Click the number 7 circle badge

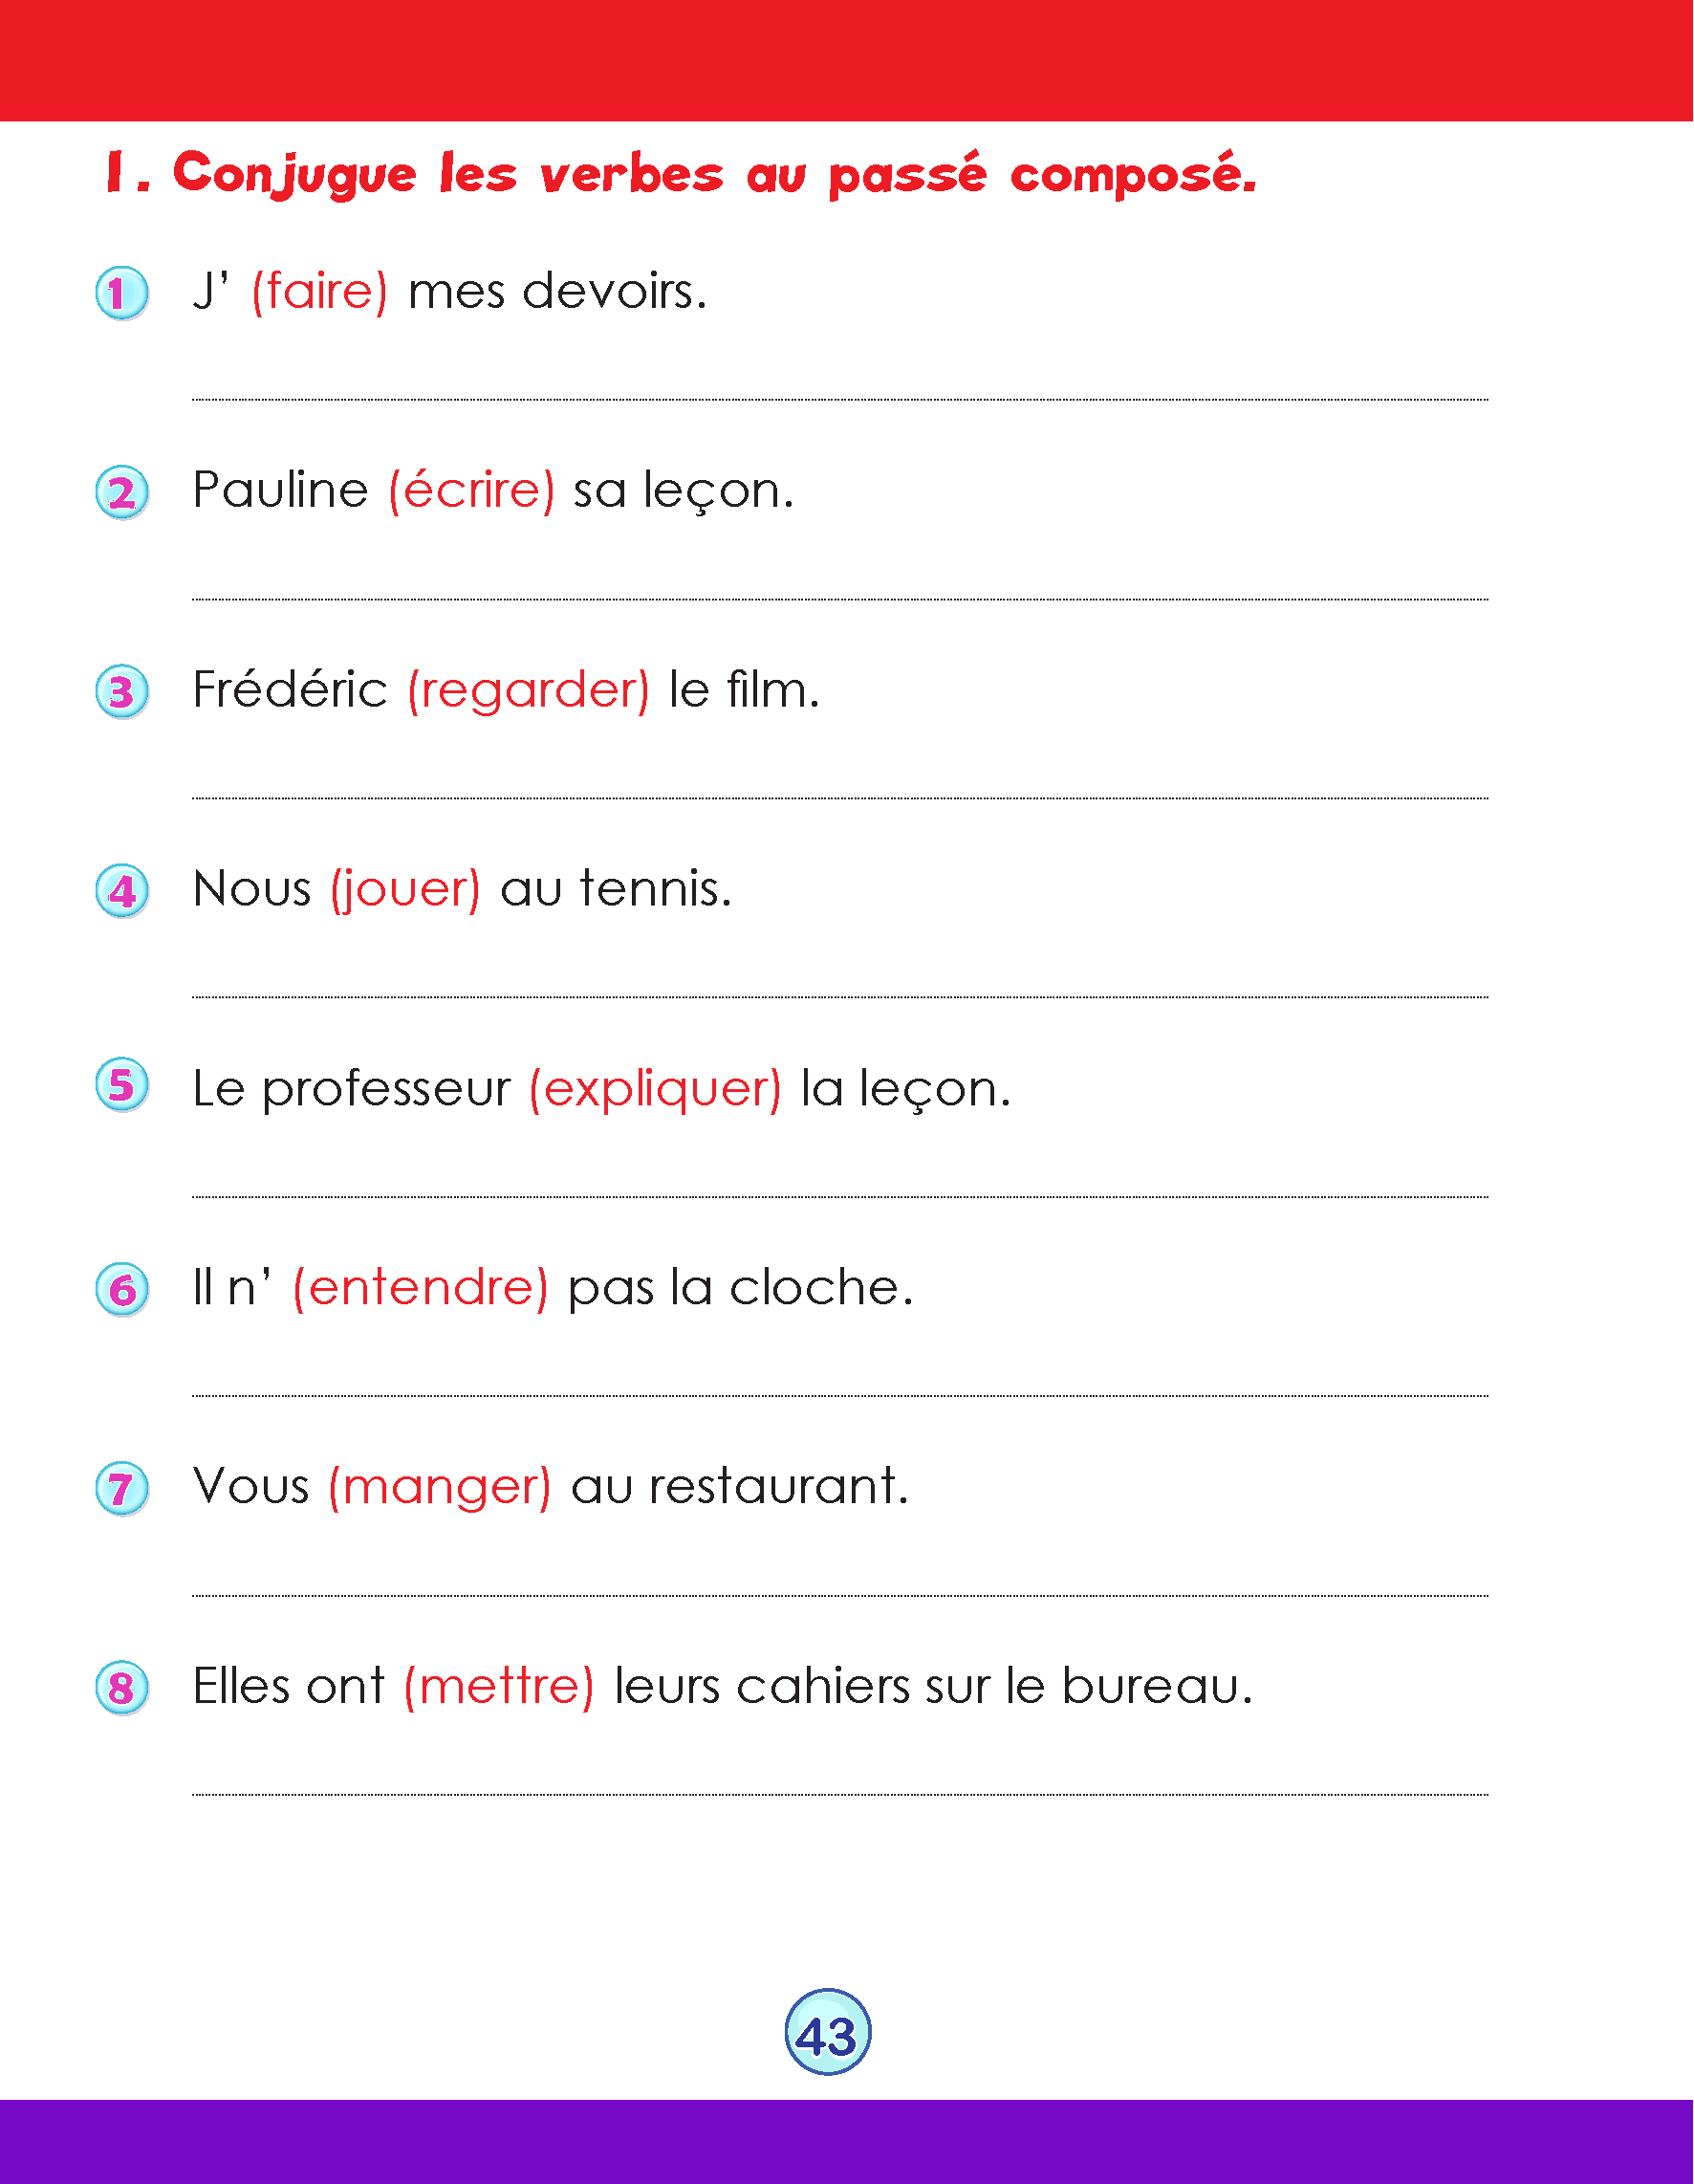point(122,1488)
